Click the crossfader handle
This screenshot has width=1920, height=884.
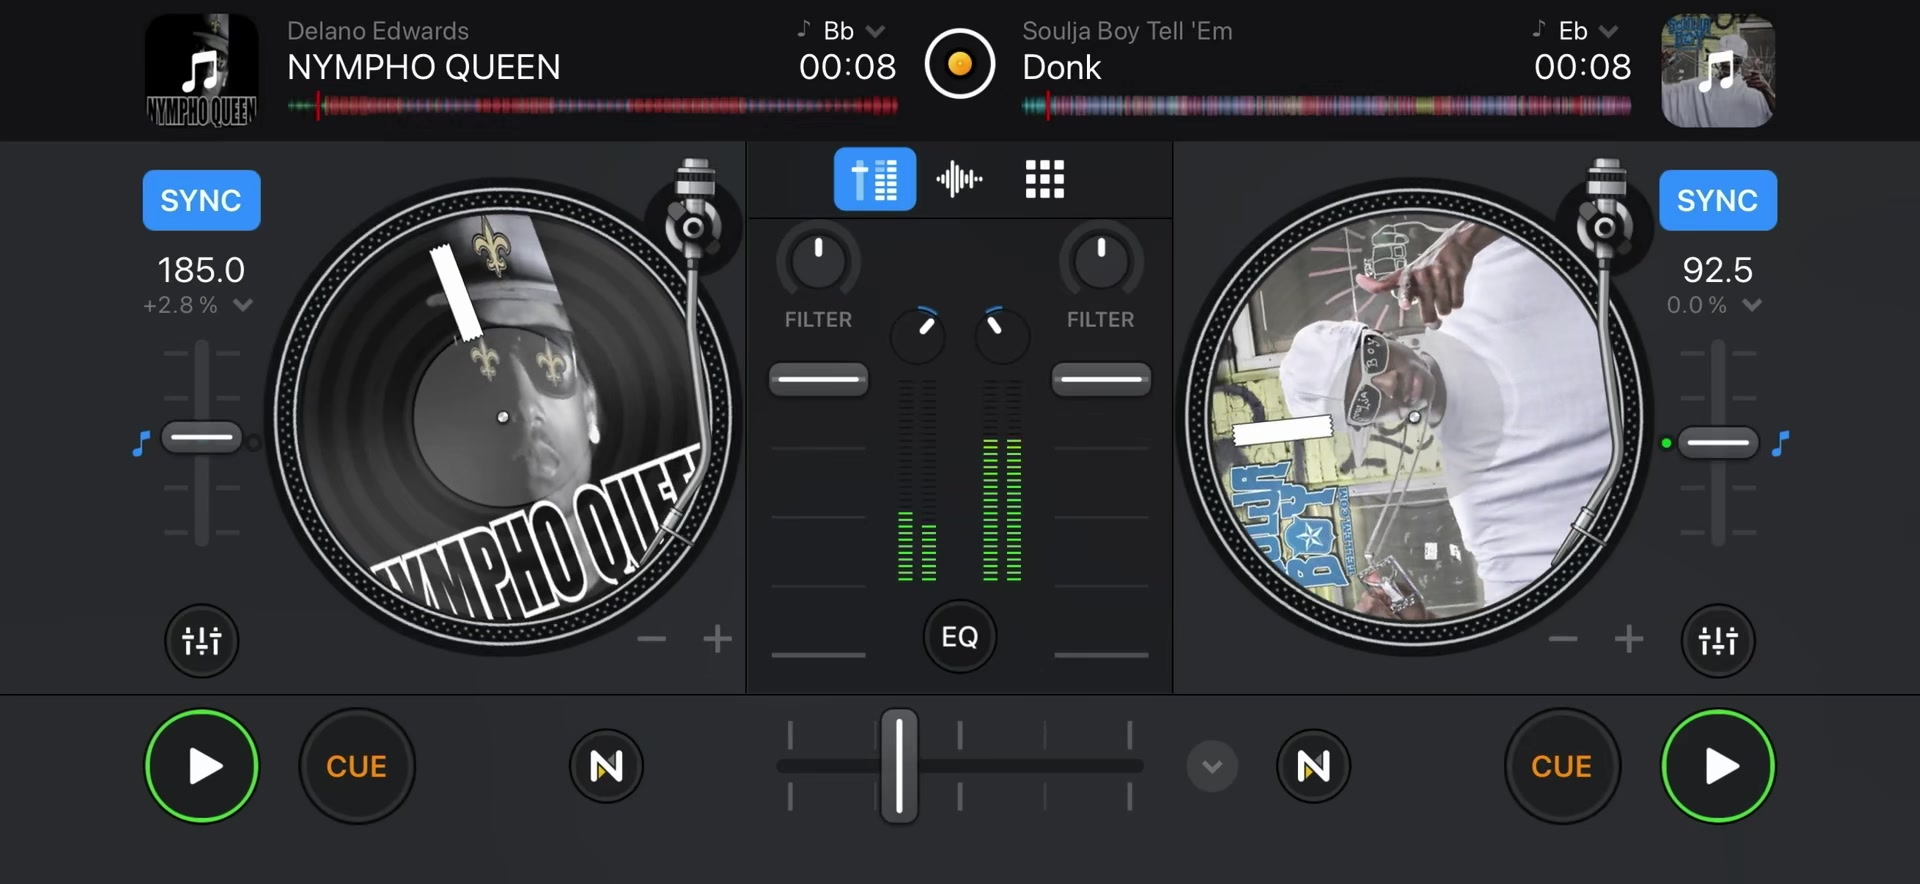pos(899,766)
